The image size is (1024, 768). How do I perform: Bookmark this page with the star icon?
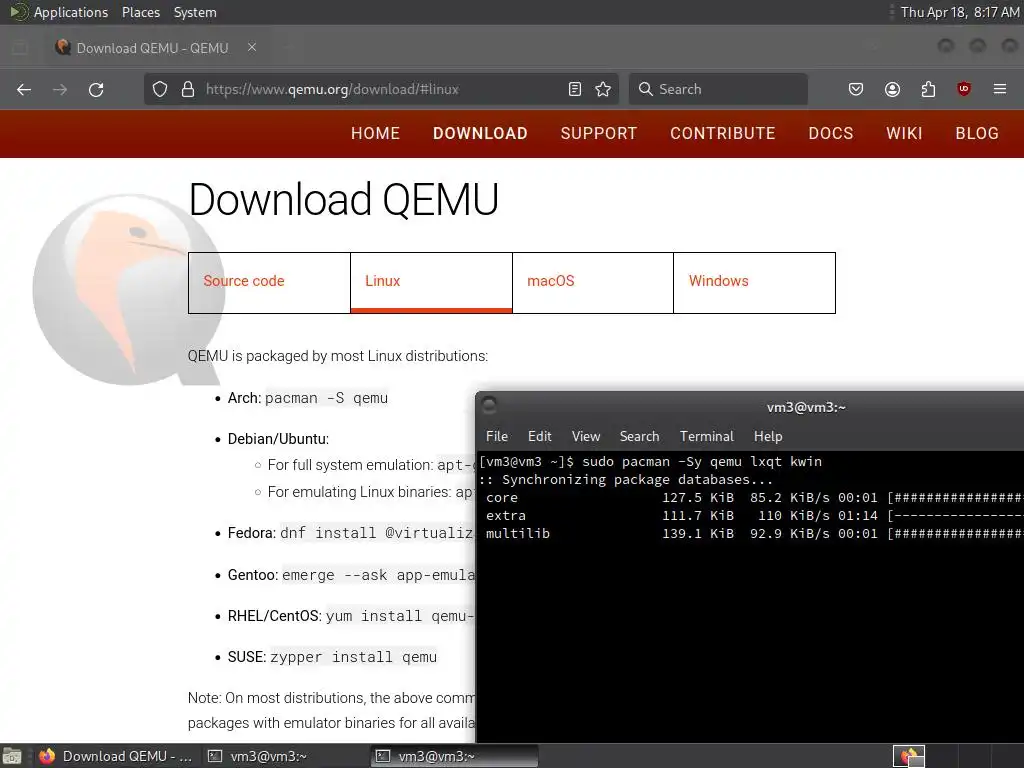[x=603, y=89]
